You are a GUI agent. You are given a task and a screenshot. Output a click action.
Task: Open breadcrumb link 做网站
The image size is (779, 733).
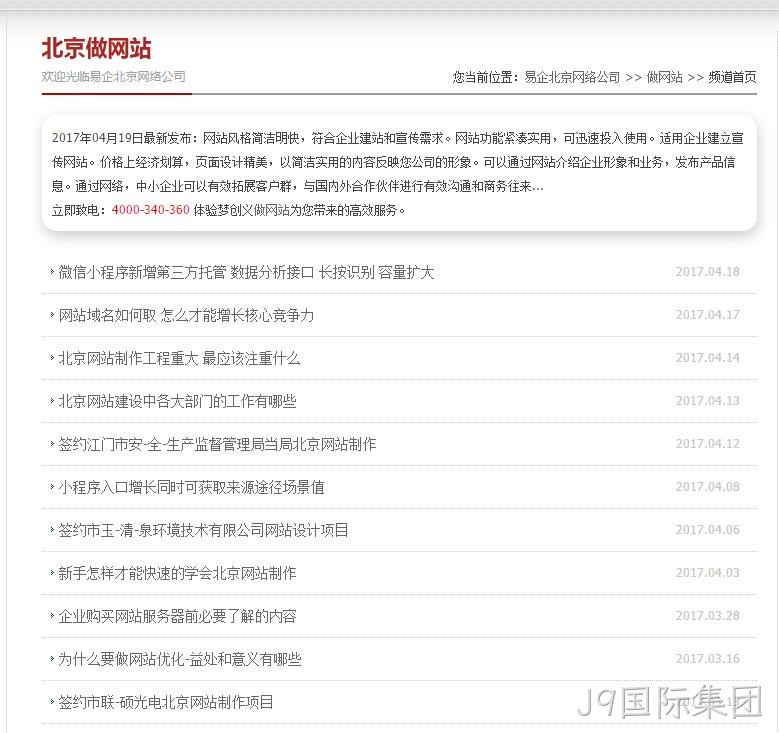[x=664, y=78]
